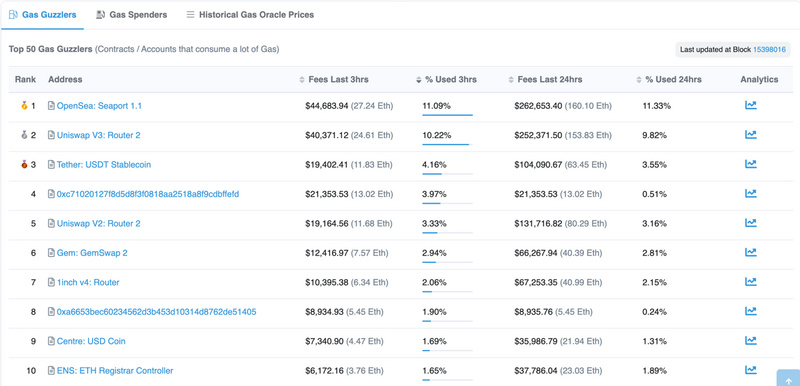The height and width of the screenshot is (386, 800).
Task: Click the OpenSea 11.09% usage progress bar
Action: (447, 115)
